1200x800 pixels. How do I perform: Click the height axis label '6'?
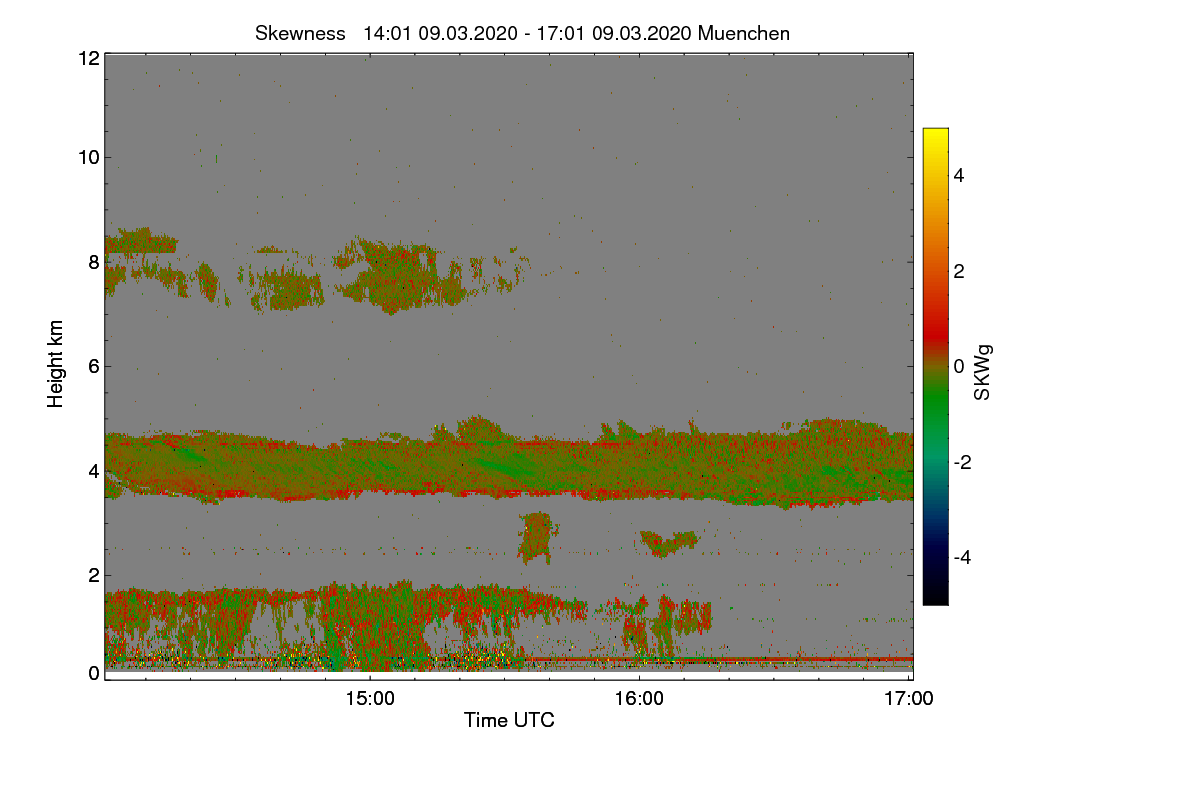coord(94,366)
